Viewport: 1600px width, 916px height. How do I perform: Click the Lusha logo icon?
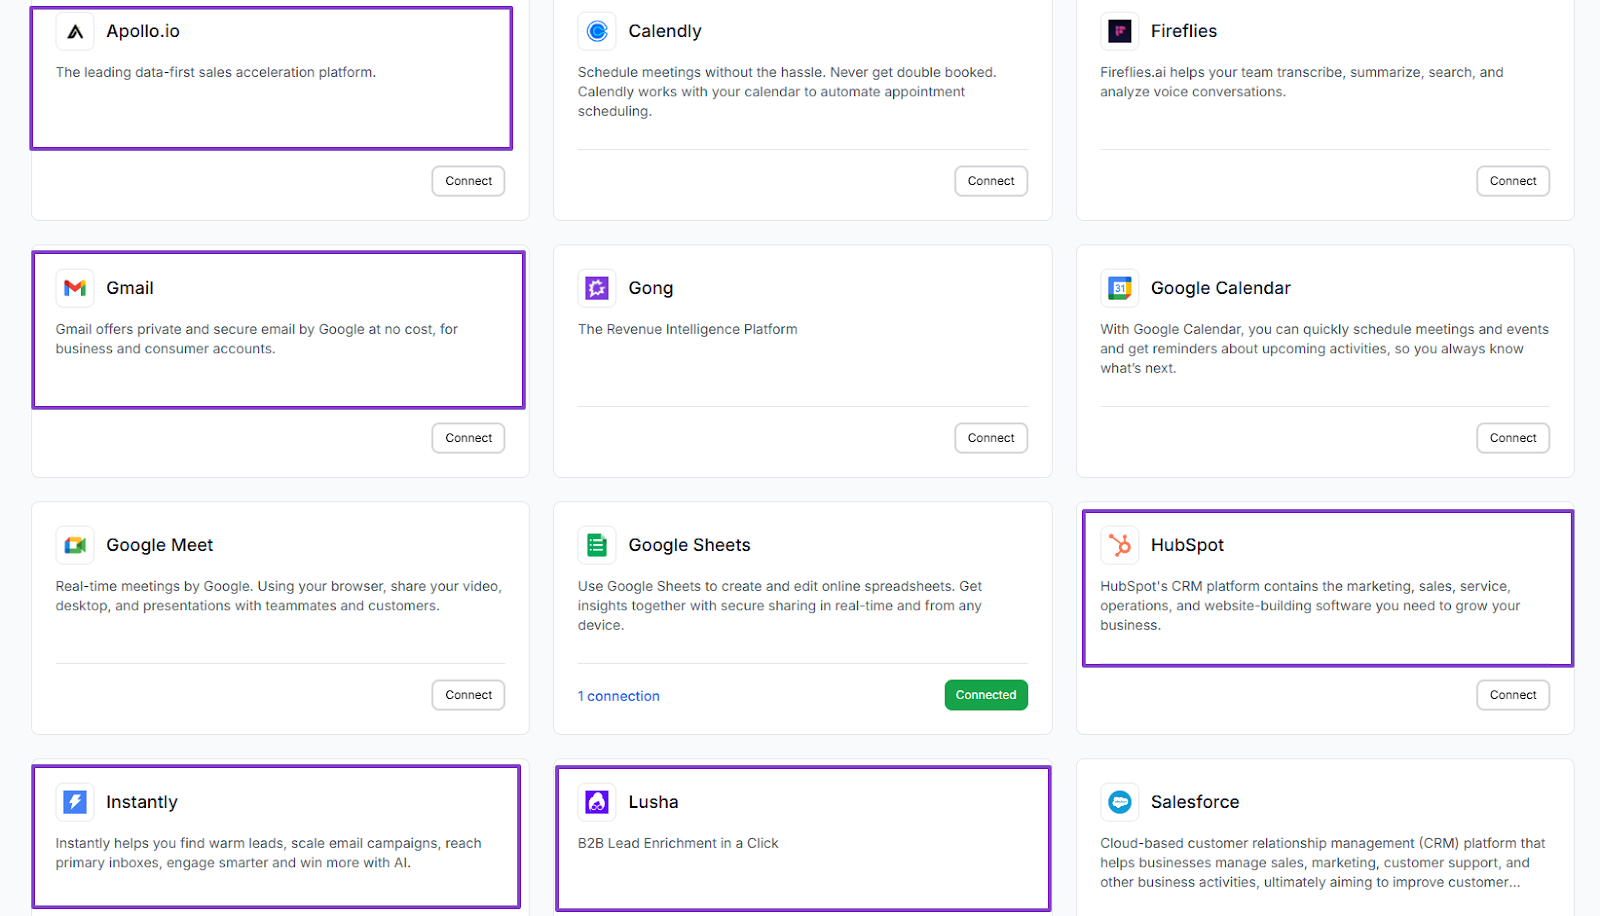tap(597, 802)
